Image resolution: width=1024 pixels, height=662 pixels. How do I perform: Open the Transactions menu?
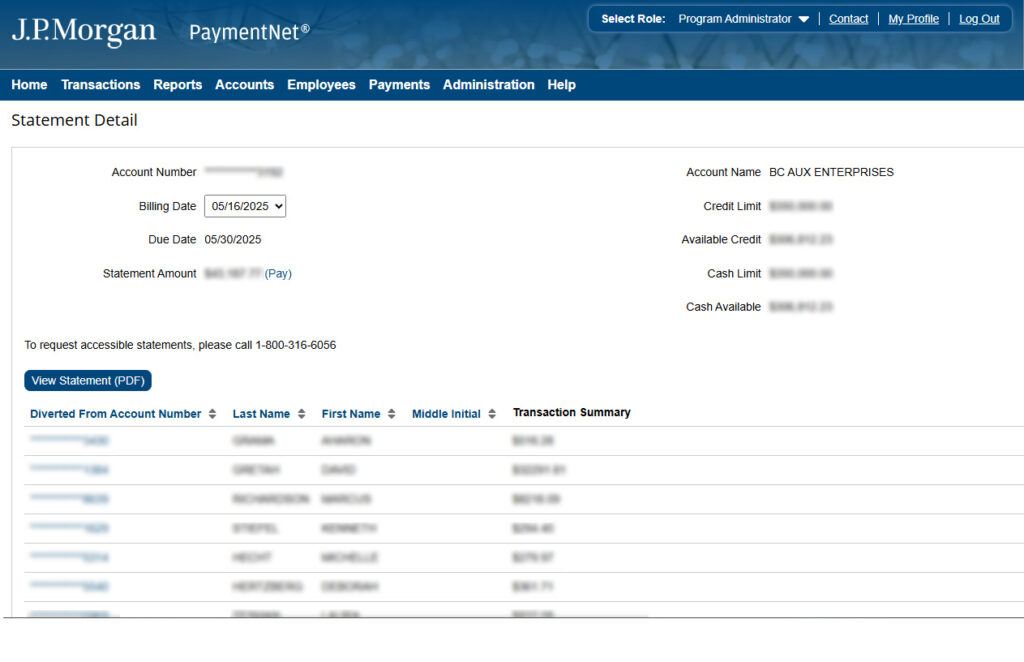click(x=100, y=85)
